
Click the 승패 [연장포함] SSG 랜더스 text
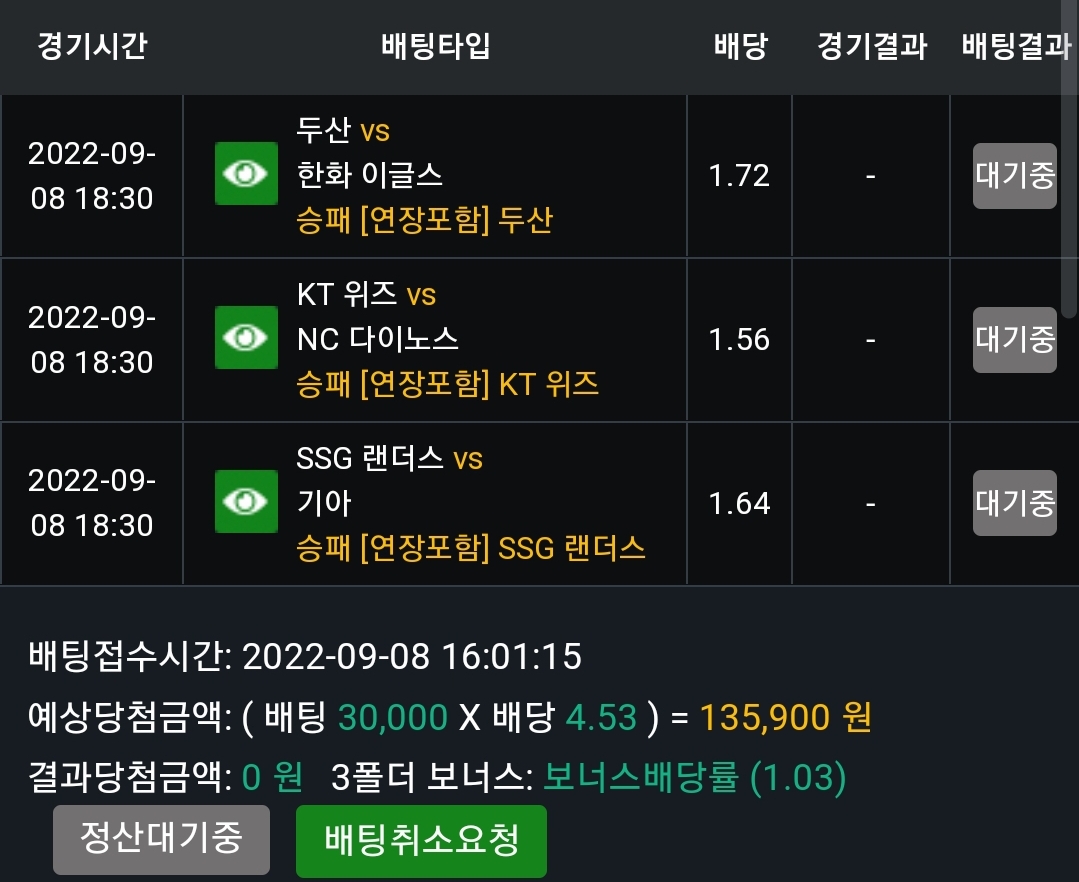(x=471, y=548)
